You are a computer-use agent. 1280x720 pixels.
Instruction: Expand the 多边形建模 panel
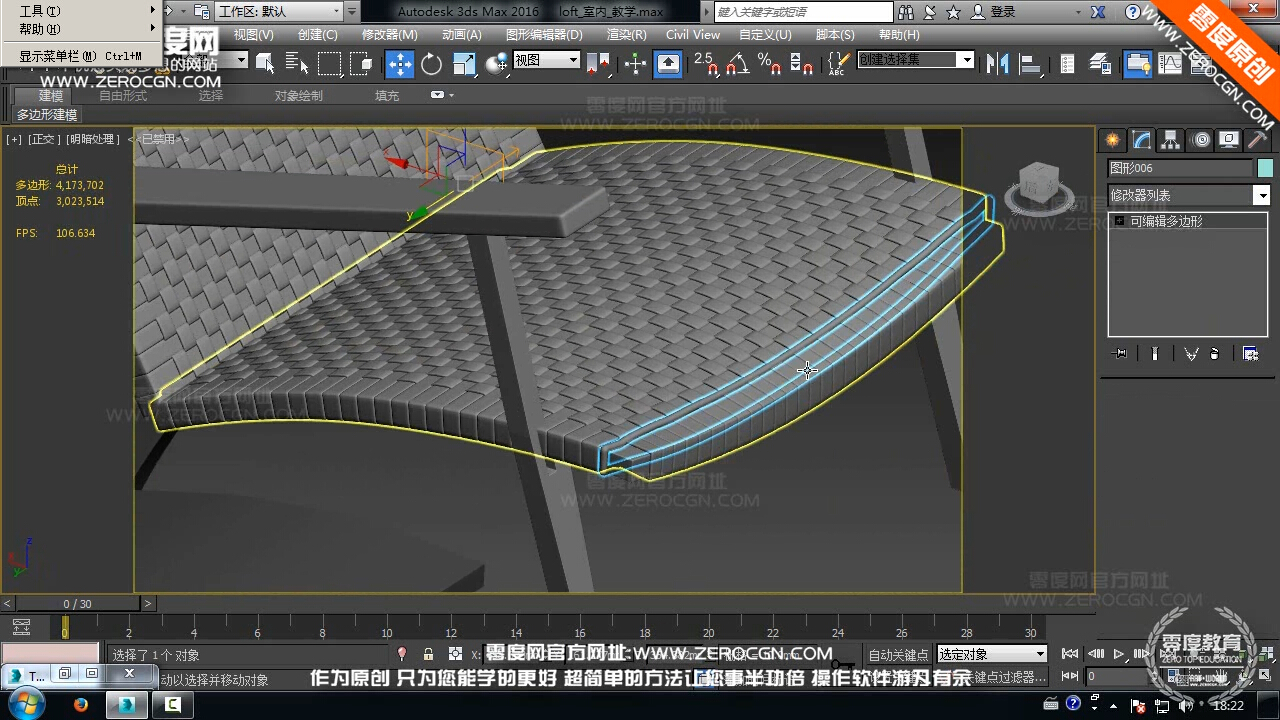click(x=47, y=115)
